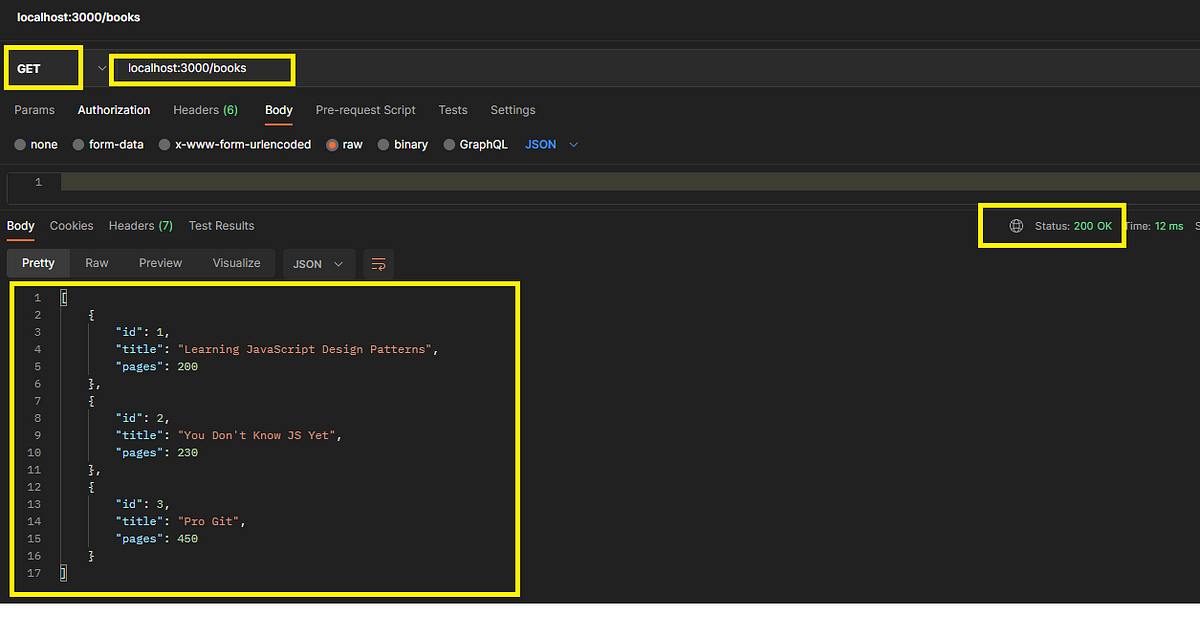This screenshot has width=1200, height=620.
Task: Open the Test Results tab
Action: tap(221, 226)
